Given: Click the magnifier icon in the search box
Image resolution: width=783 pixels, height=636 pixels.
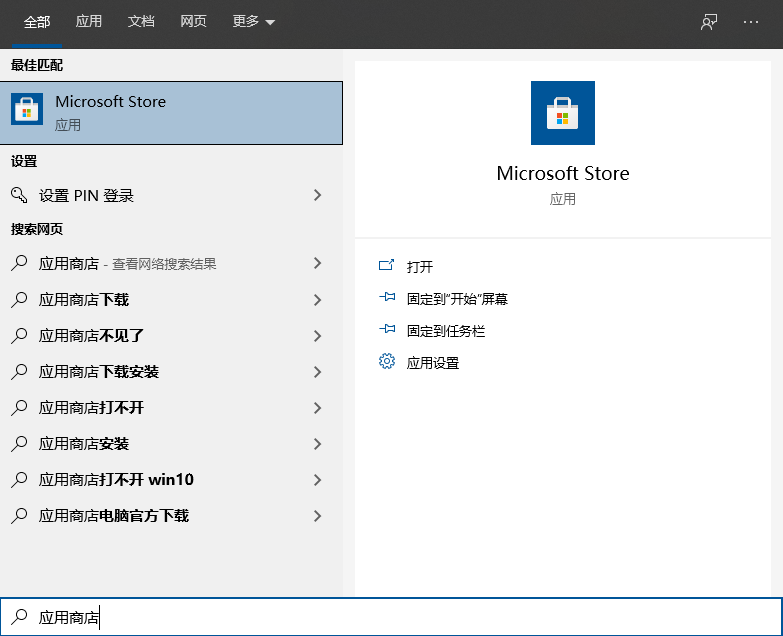Looking at the screenshot, I should click(19, 617).
